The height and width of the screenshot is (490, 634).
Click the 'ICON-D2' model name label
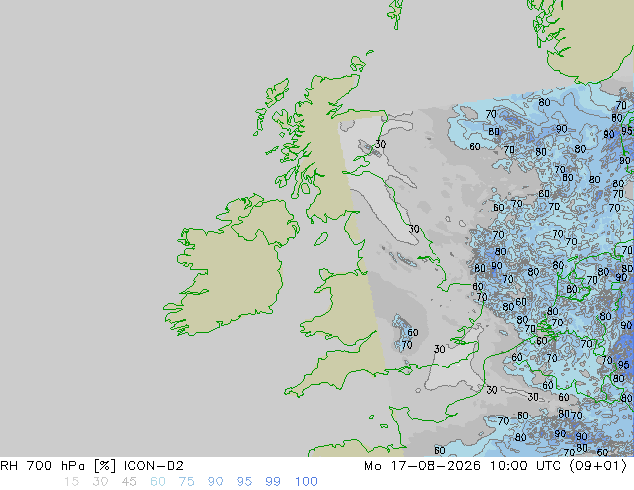pos(154,466)
